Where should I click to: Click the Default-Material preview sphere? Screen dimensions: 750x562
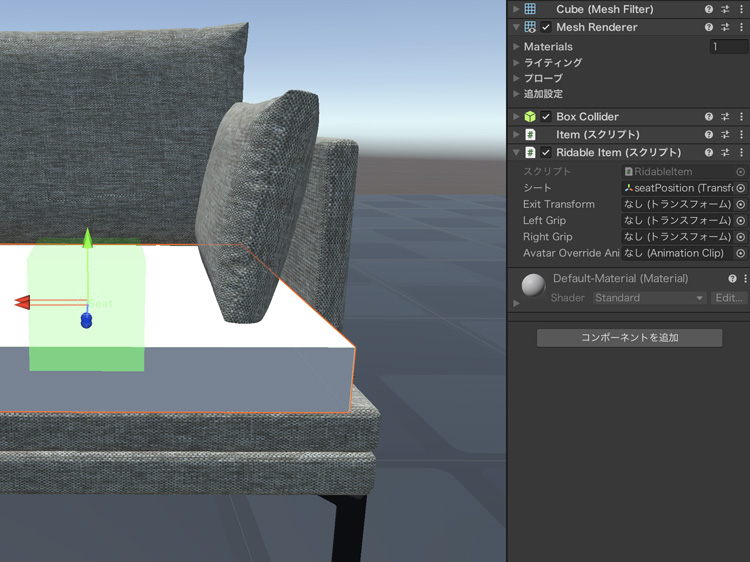(534, 285)
